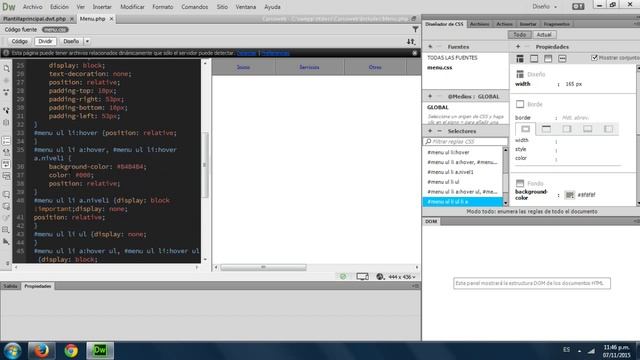Click the Servicios link in design view
Viewport: 640px width, 360px height.
tap(309, 67)
